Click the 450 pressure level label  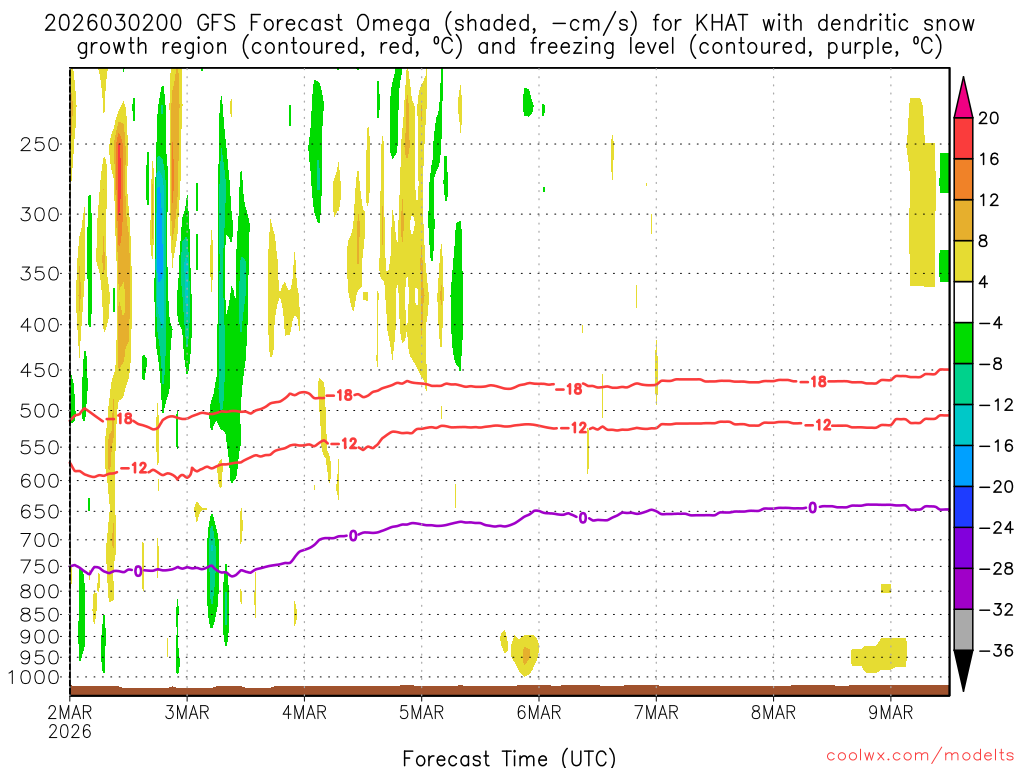click(40, 370)
